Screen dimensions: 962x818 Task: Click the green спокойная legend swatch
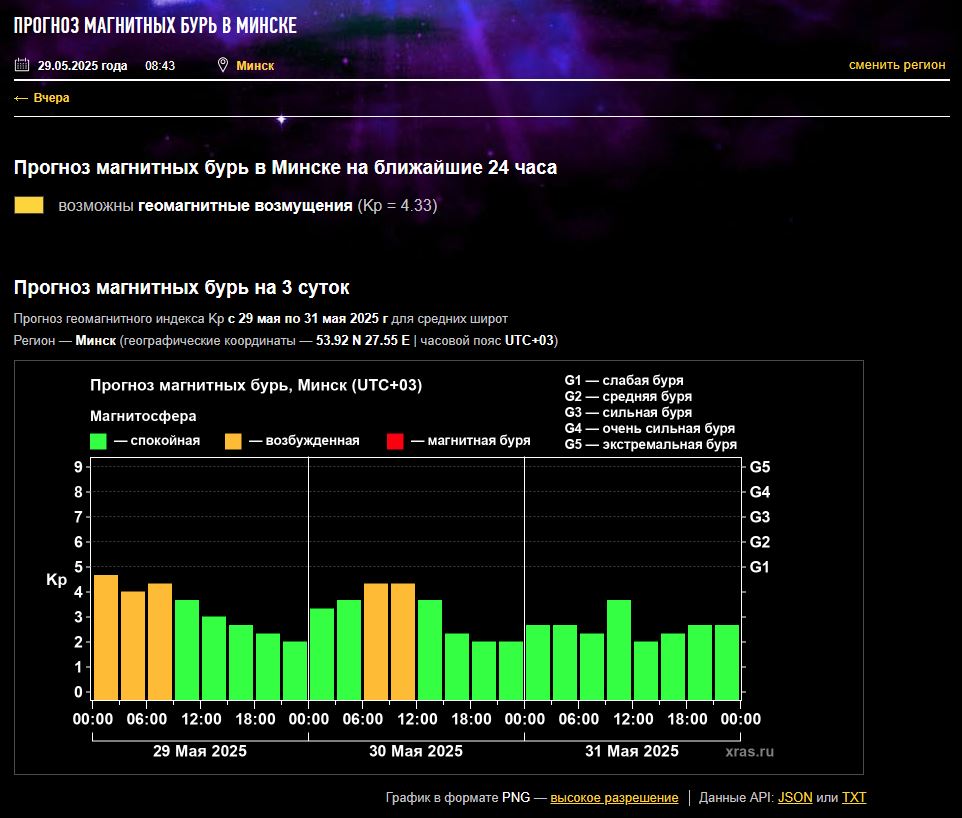pos(98,441)
